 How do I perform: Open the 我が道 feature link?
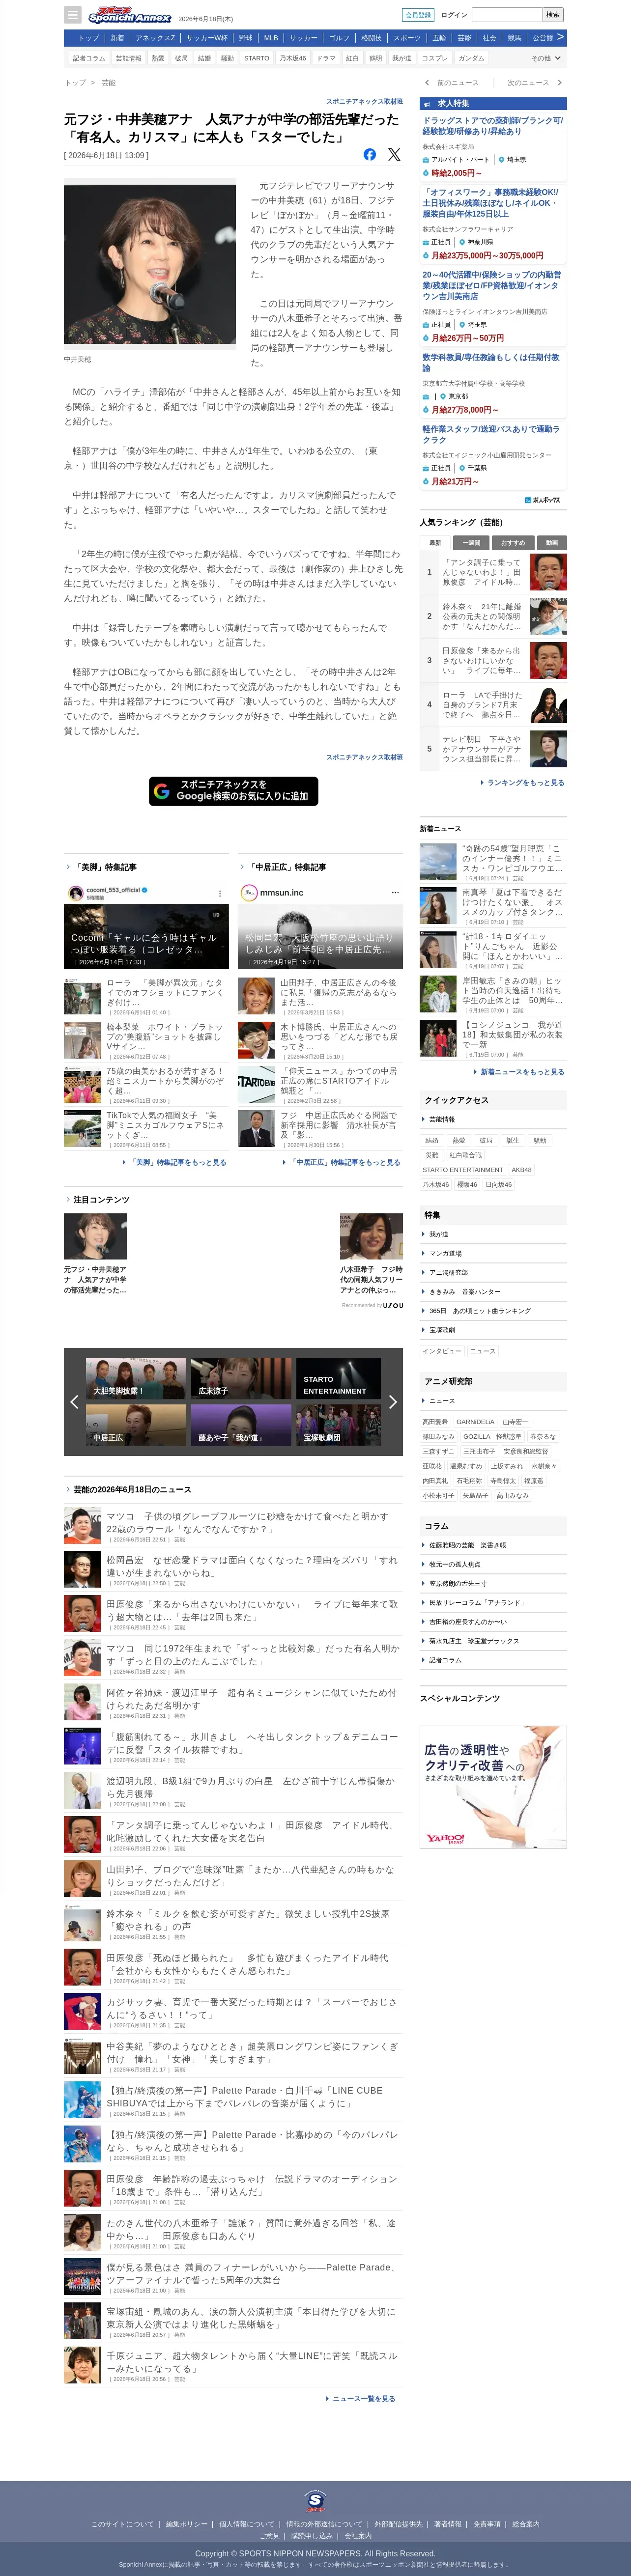(x=438, y=1234)
